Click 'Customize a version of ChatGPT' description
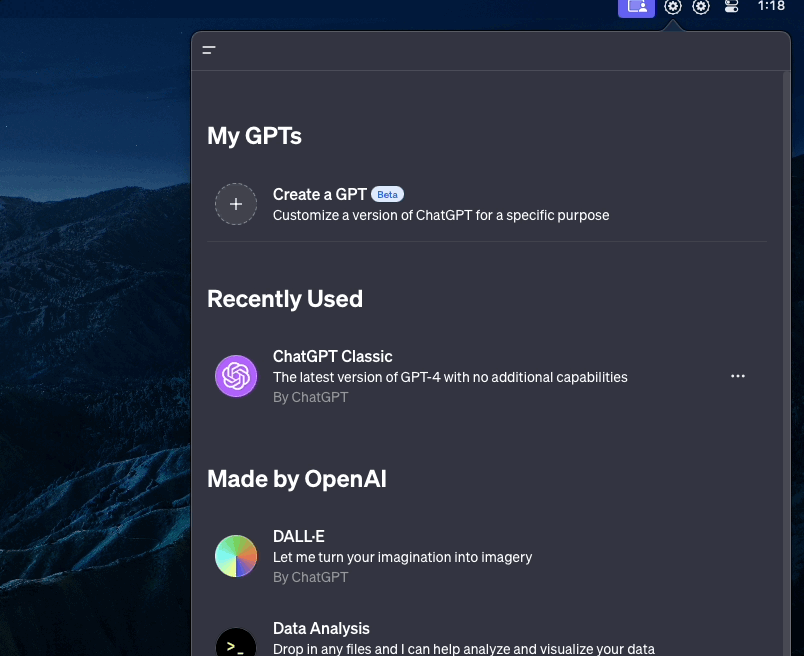Viewport: 804px width, 656px height. [441, 215]
